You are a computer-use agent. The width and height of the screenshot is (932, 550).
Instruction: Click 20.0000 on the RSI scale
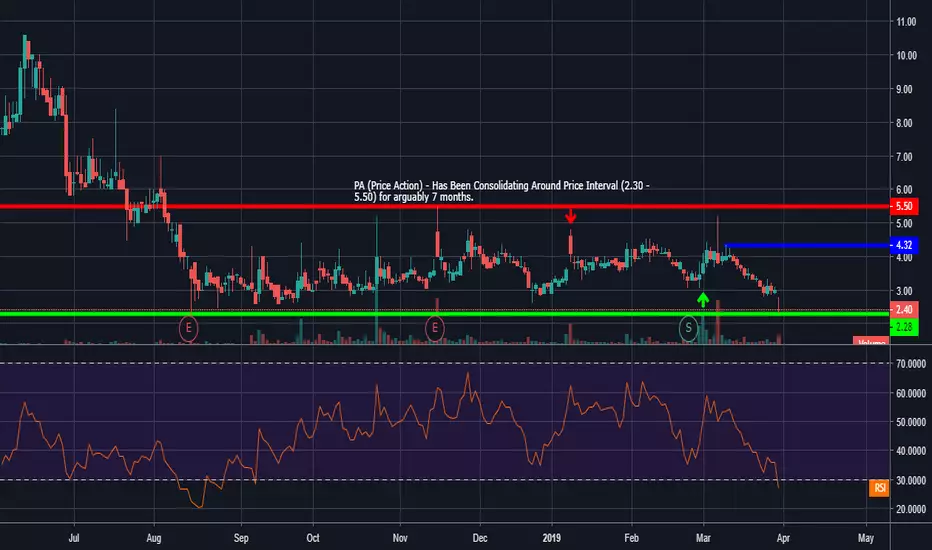(x=911, y=509)
